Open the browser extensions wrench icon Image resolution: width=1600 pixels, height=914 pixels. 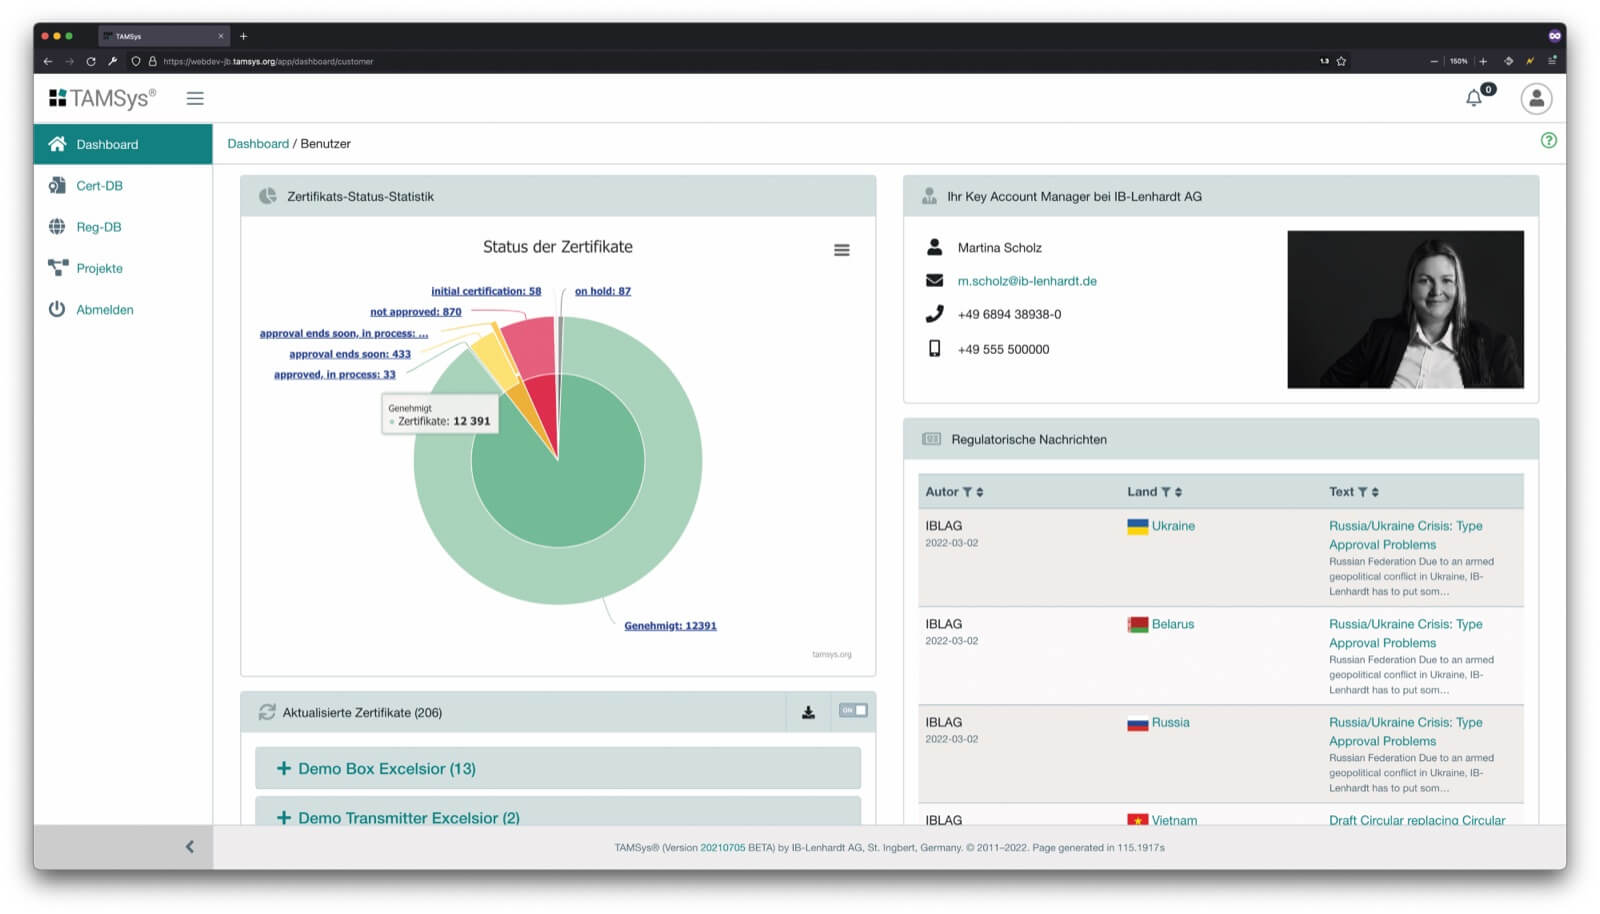tap(113, 61)
